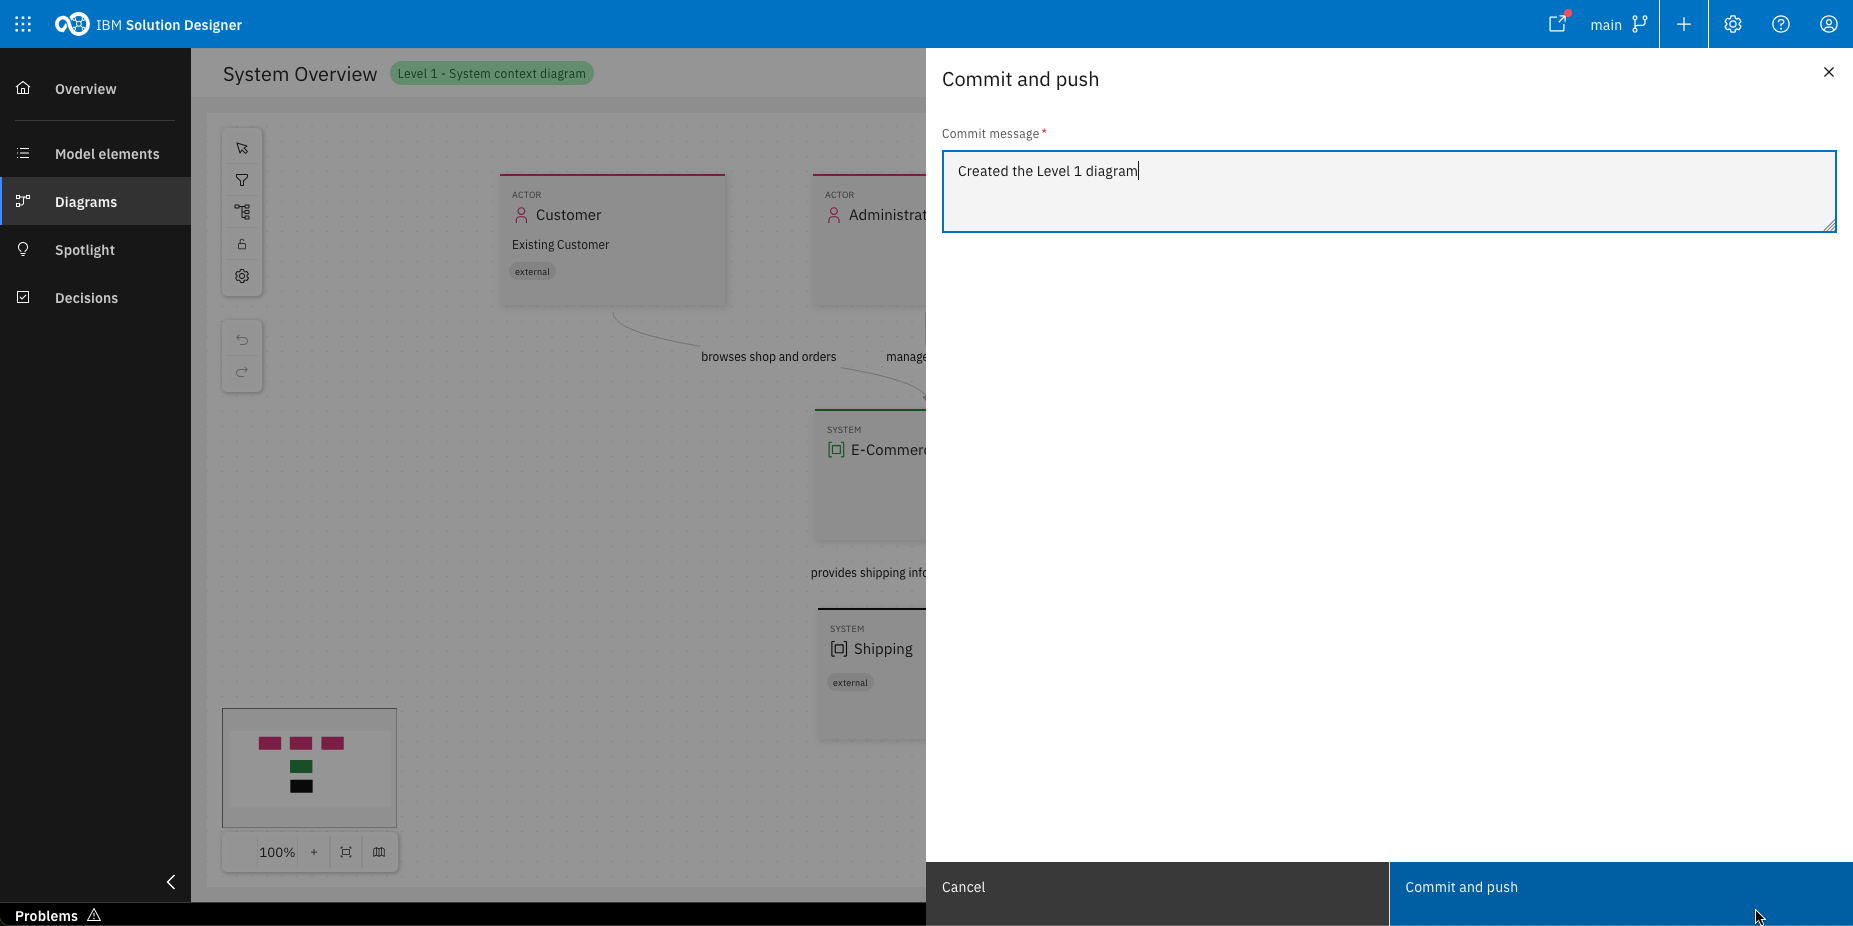Toggle the diagram lock icon
The image size is (1853, 926).
(242, 244)
